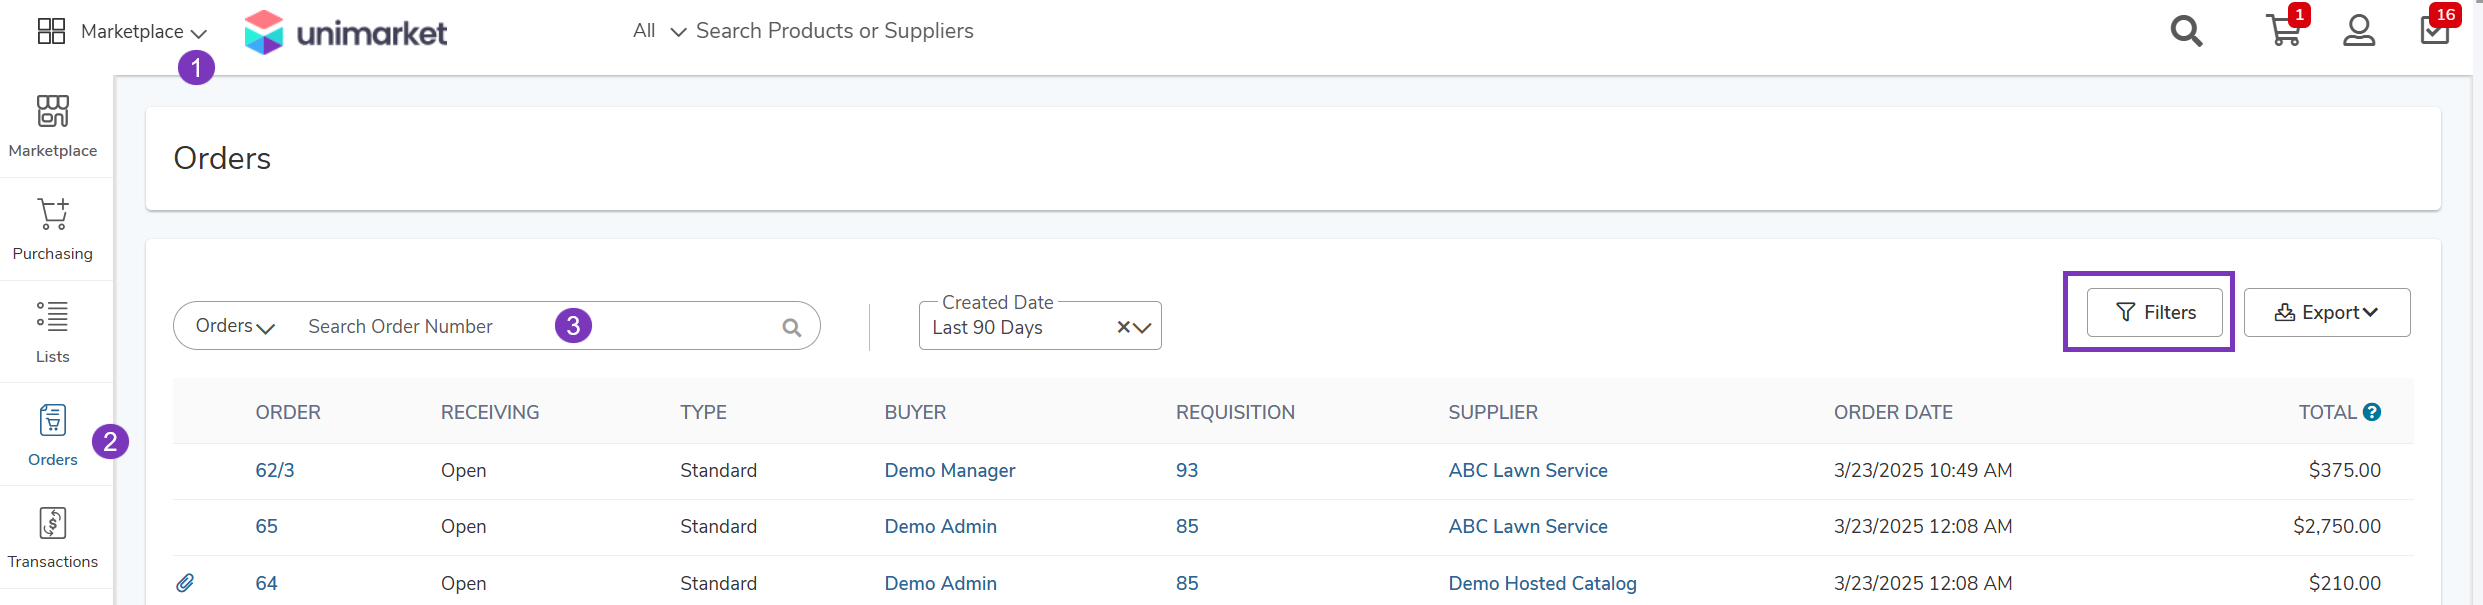Clear the Created Date filter with X
Viewport: 2483px width, 605px height.
pos(1123,327)
